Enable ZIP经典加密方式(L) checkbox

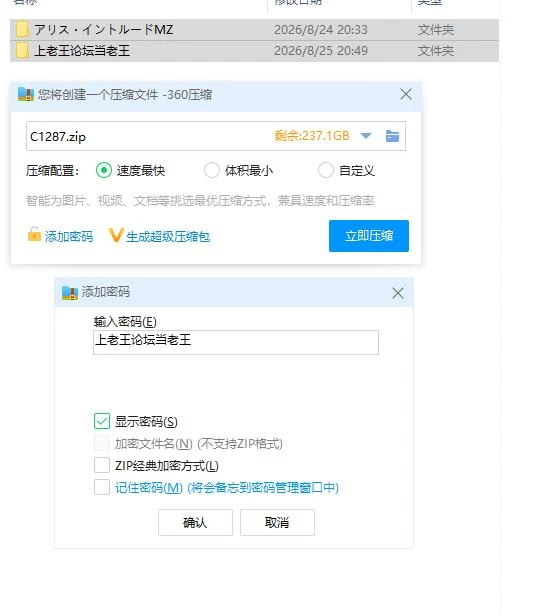pyautogui.click(x=102, y=465)
